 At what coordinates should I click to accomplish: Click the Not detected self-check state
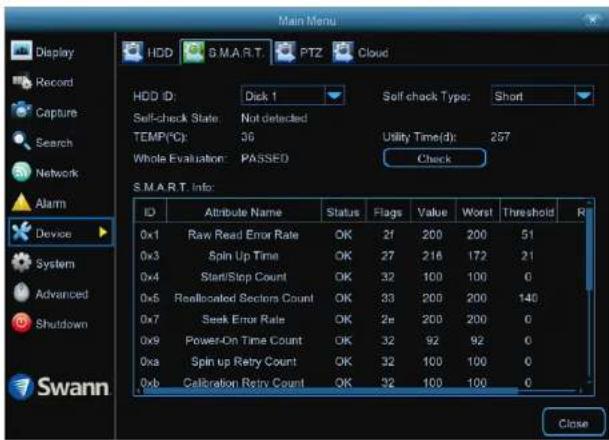[274, 118]
